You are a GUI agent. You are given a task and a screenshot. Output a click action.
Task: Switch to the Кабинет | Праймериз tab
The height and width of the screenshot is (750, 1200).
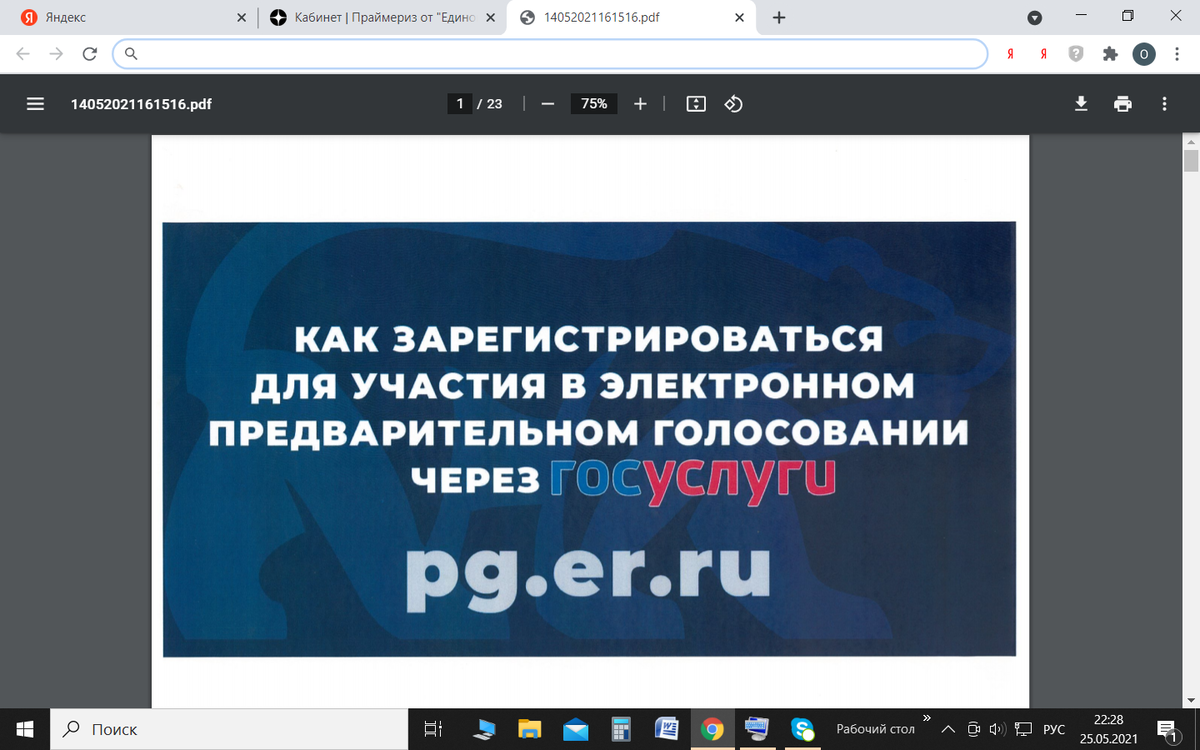pos(382,17)
